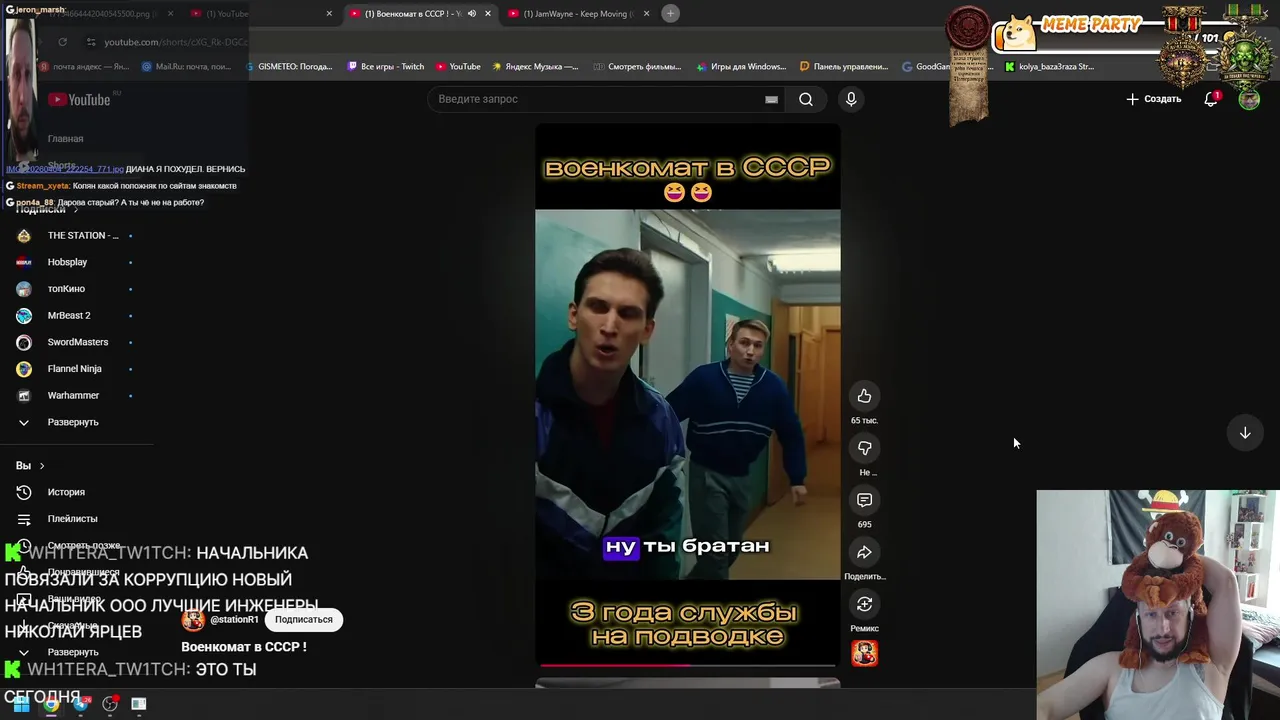1280x720 pixels.
Task: Dislike the Short with thumbs-down icon
Action: [x=864, y=448]
